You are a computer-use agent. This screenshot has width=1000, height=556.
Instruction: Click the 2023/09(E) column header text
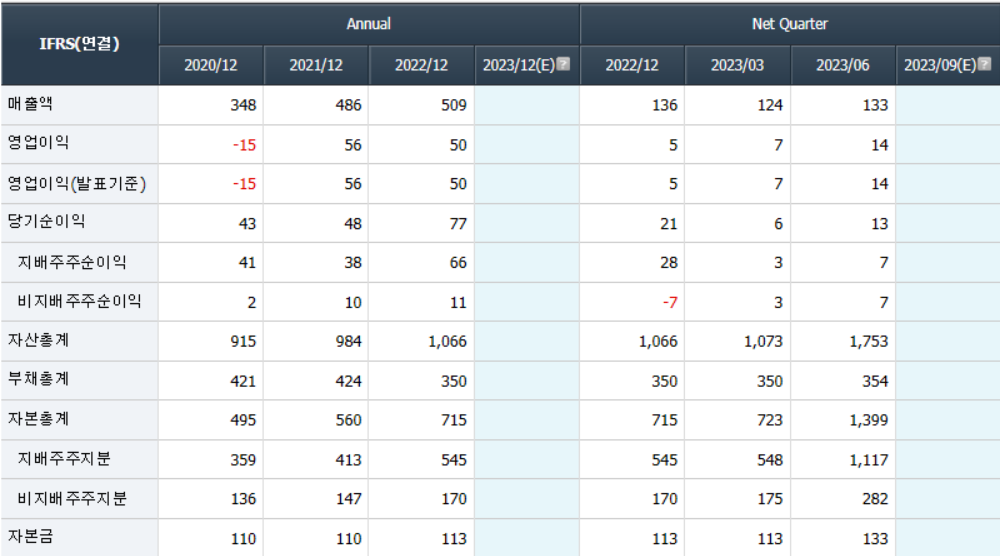coord(940,65)
